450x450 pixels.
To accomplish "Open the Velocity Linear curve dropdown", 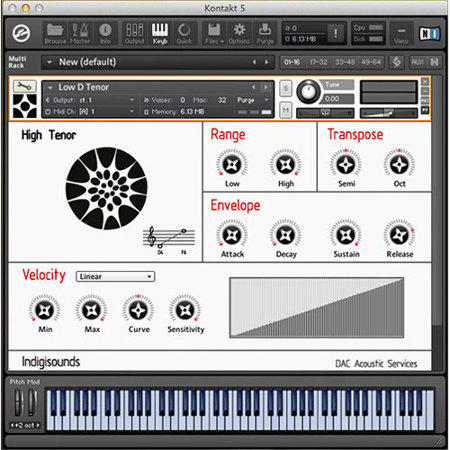I will click(115, 276).
